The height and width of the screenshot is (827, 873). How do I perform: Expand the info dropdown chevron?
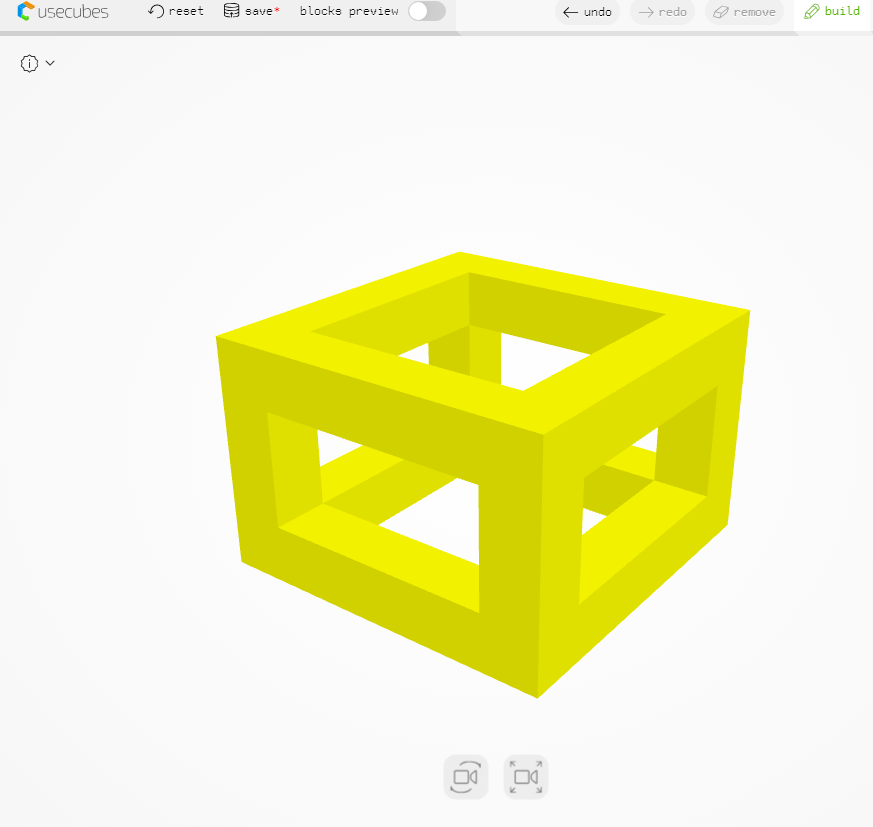tap(50, 63)
